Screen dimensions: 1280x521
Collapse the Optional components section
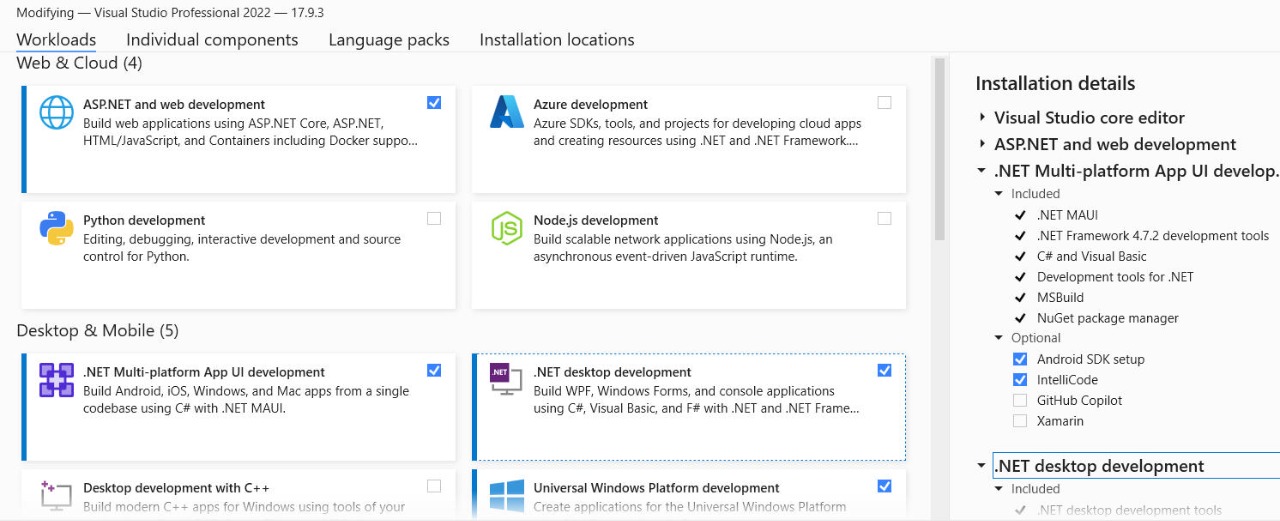coord(998,338)
